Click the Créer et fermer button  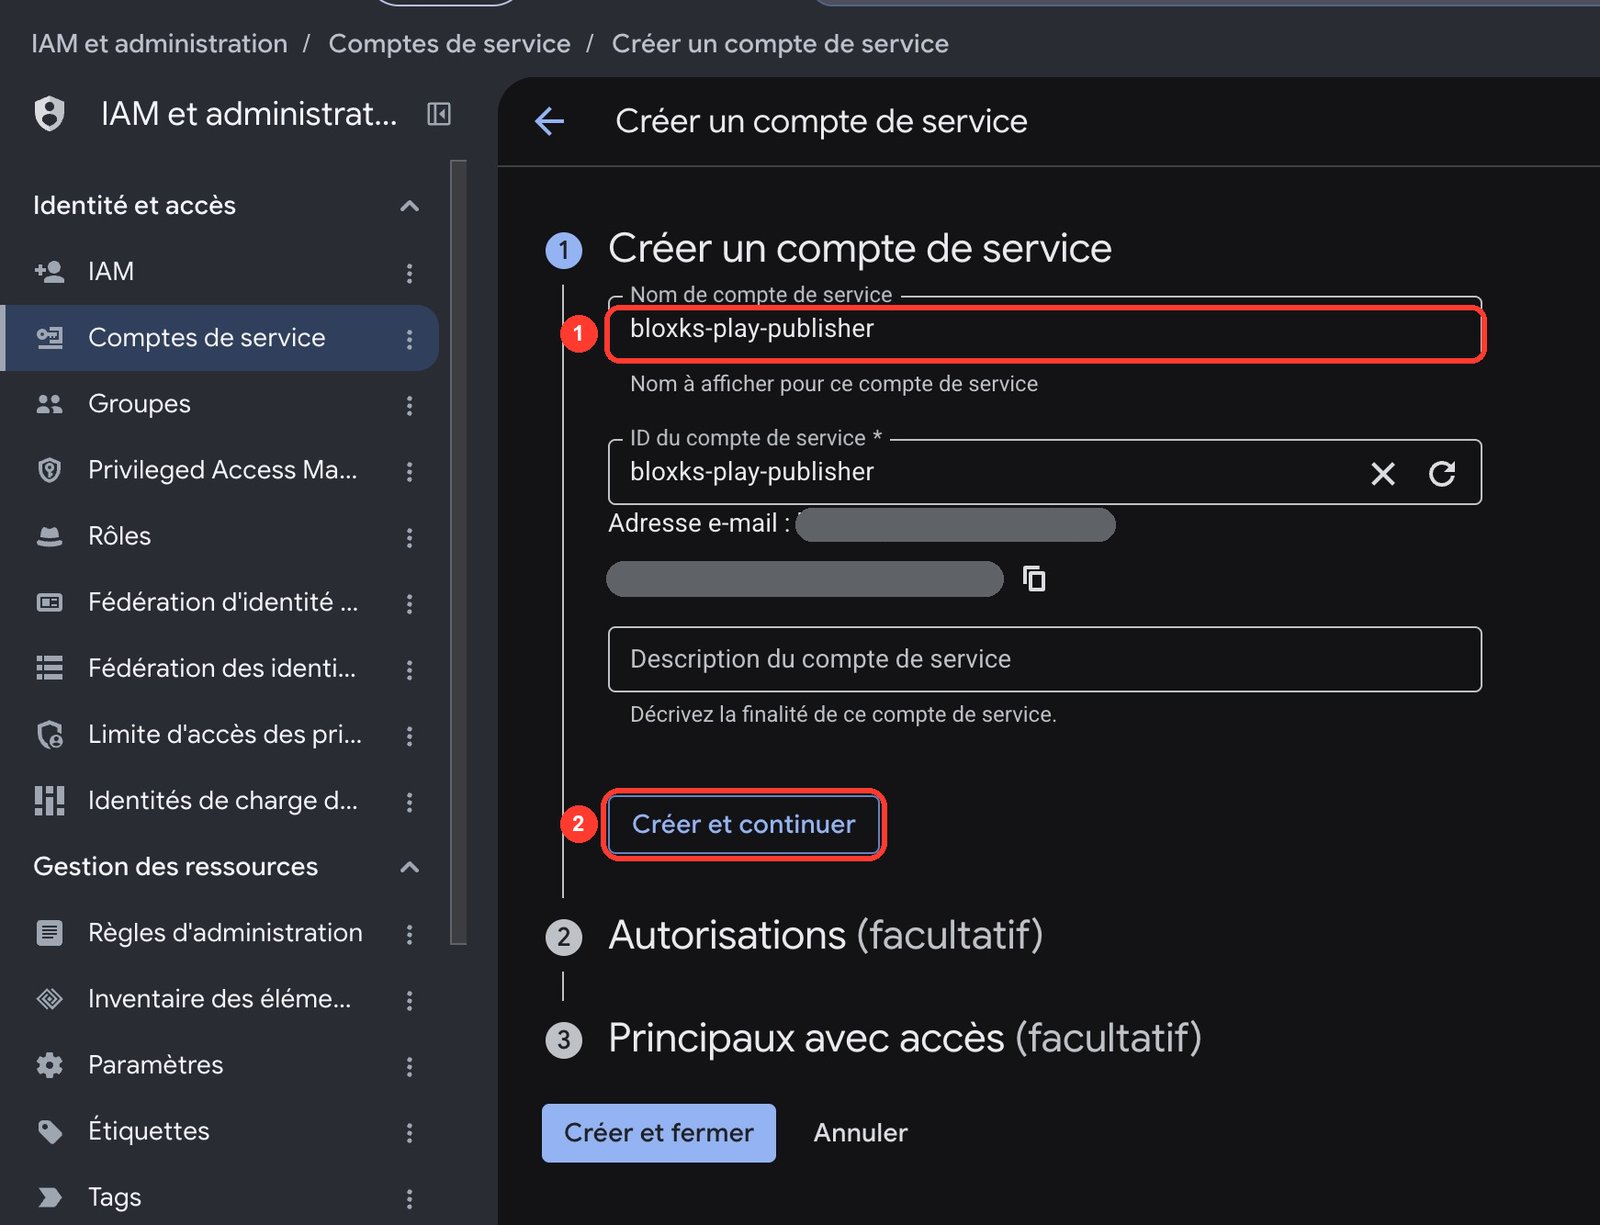click(x=659, y=1133)
